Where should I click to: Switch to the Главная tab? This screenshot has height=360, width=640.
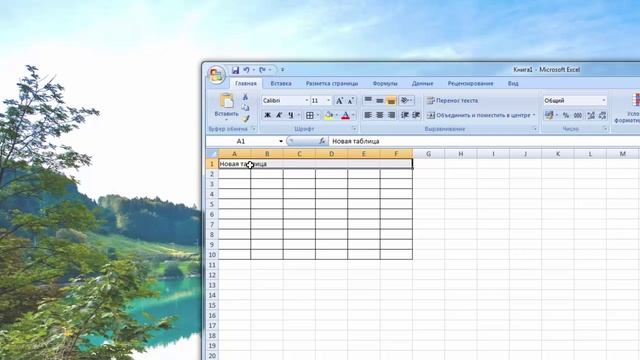246,84
